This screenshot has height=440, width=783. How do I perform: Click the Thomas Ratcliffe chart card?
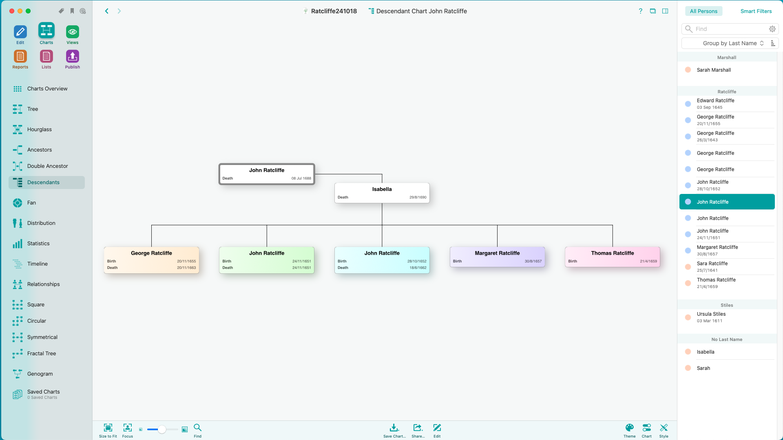pyautogui.click(x=613, y=257)
